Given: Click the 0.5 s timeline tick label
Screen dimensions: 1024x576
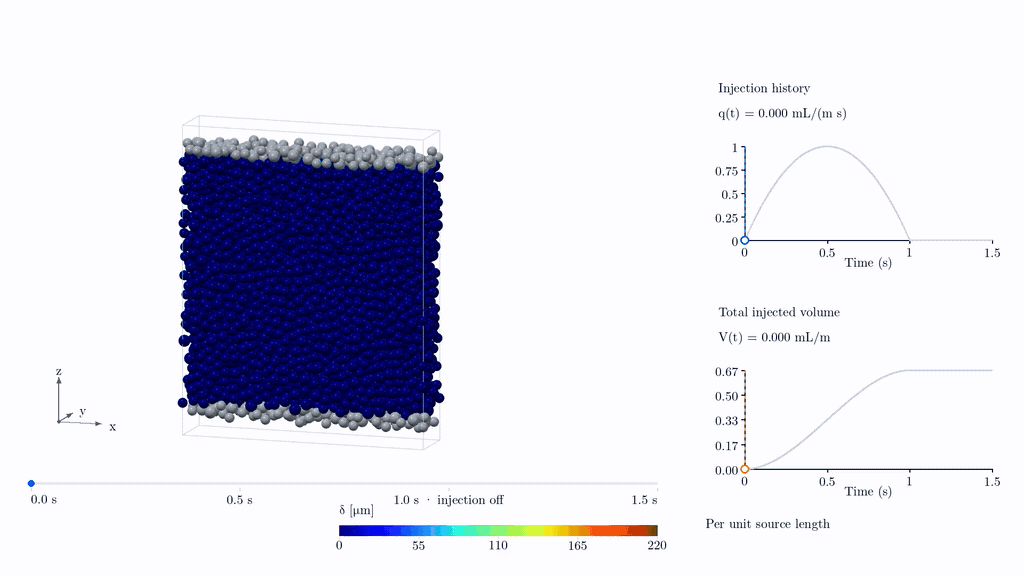Looking at the screenshot, I should (239, 500).
